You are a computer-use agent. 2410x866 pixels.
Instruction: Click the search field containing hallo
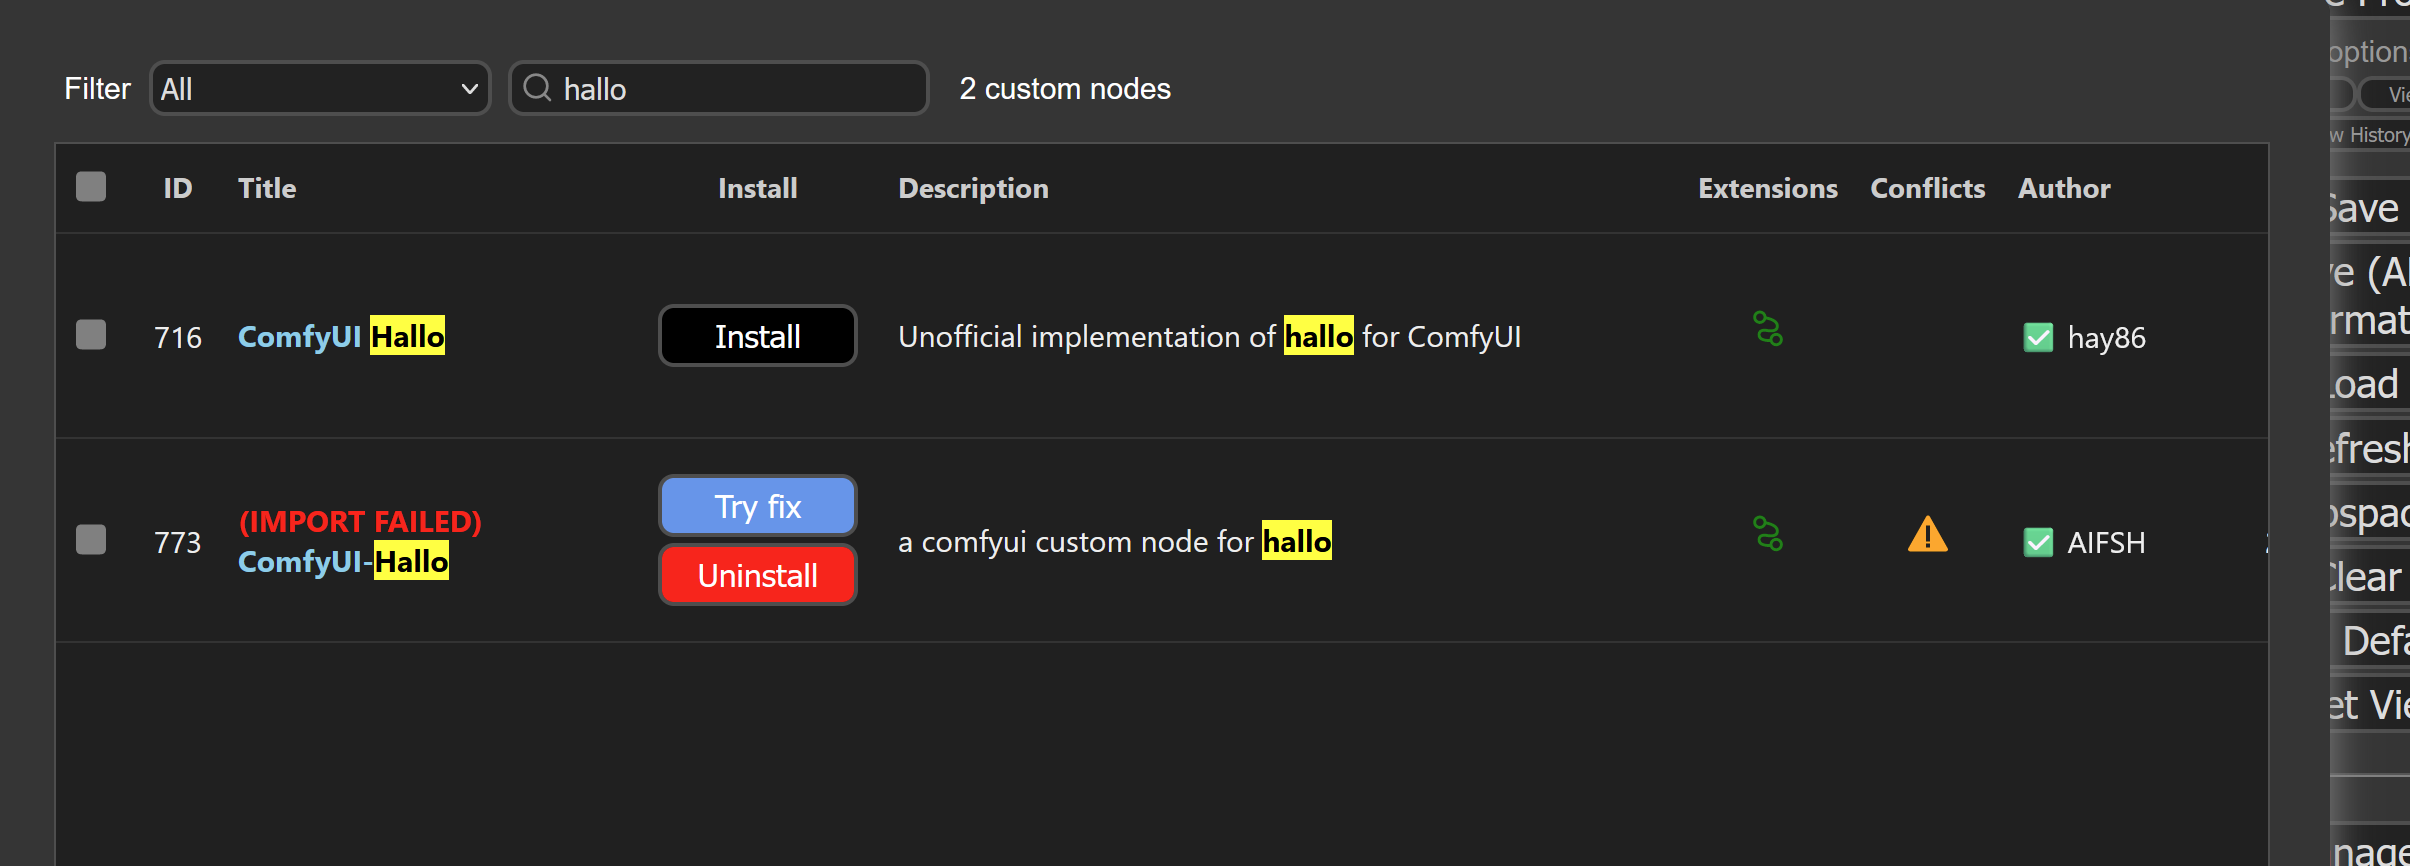click(719, 89)
